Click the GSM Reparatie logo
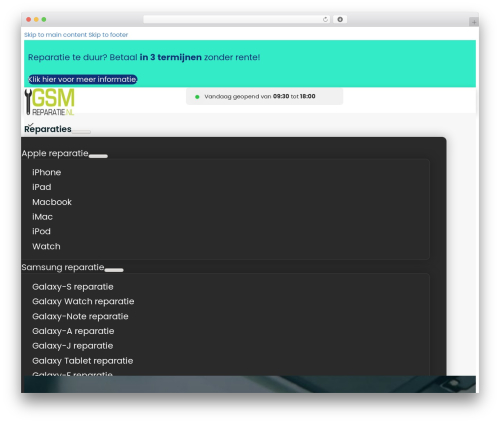500x423 pixels. pyautogui.click(x=50, y=102)
